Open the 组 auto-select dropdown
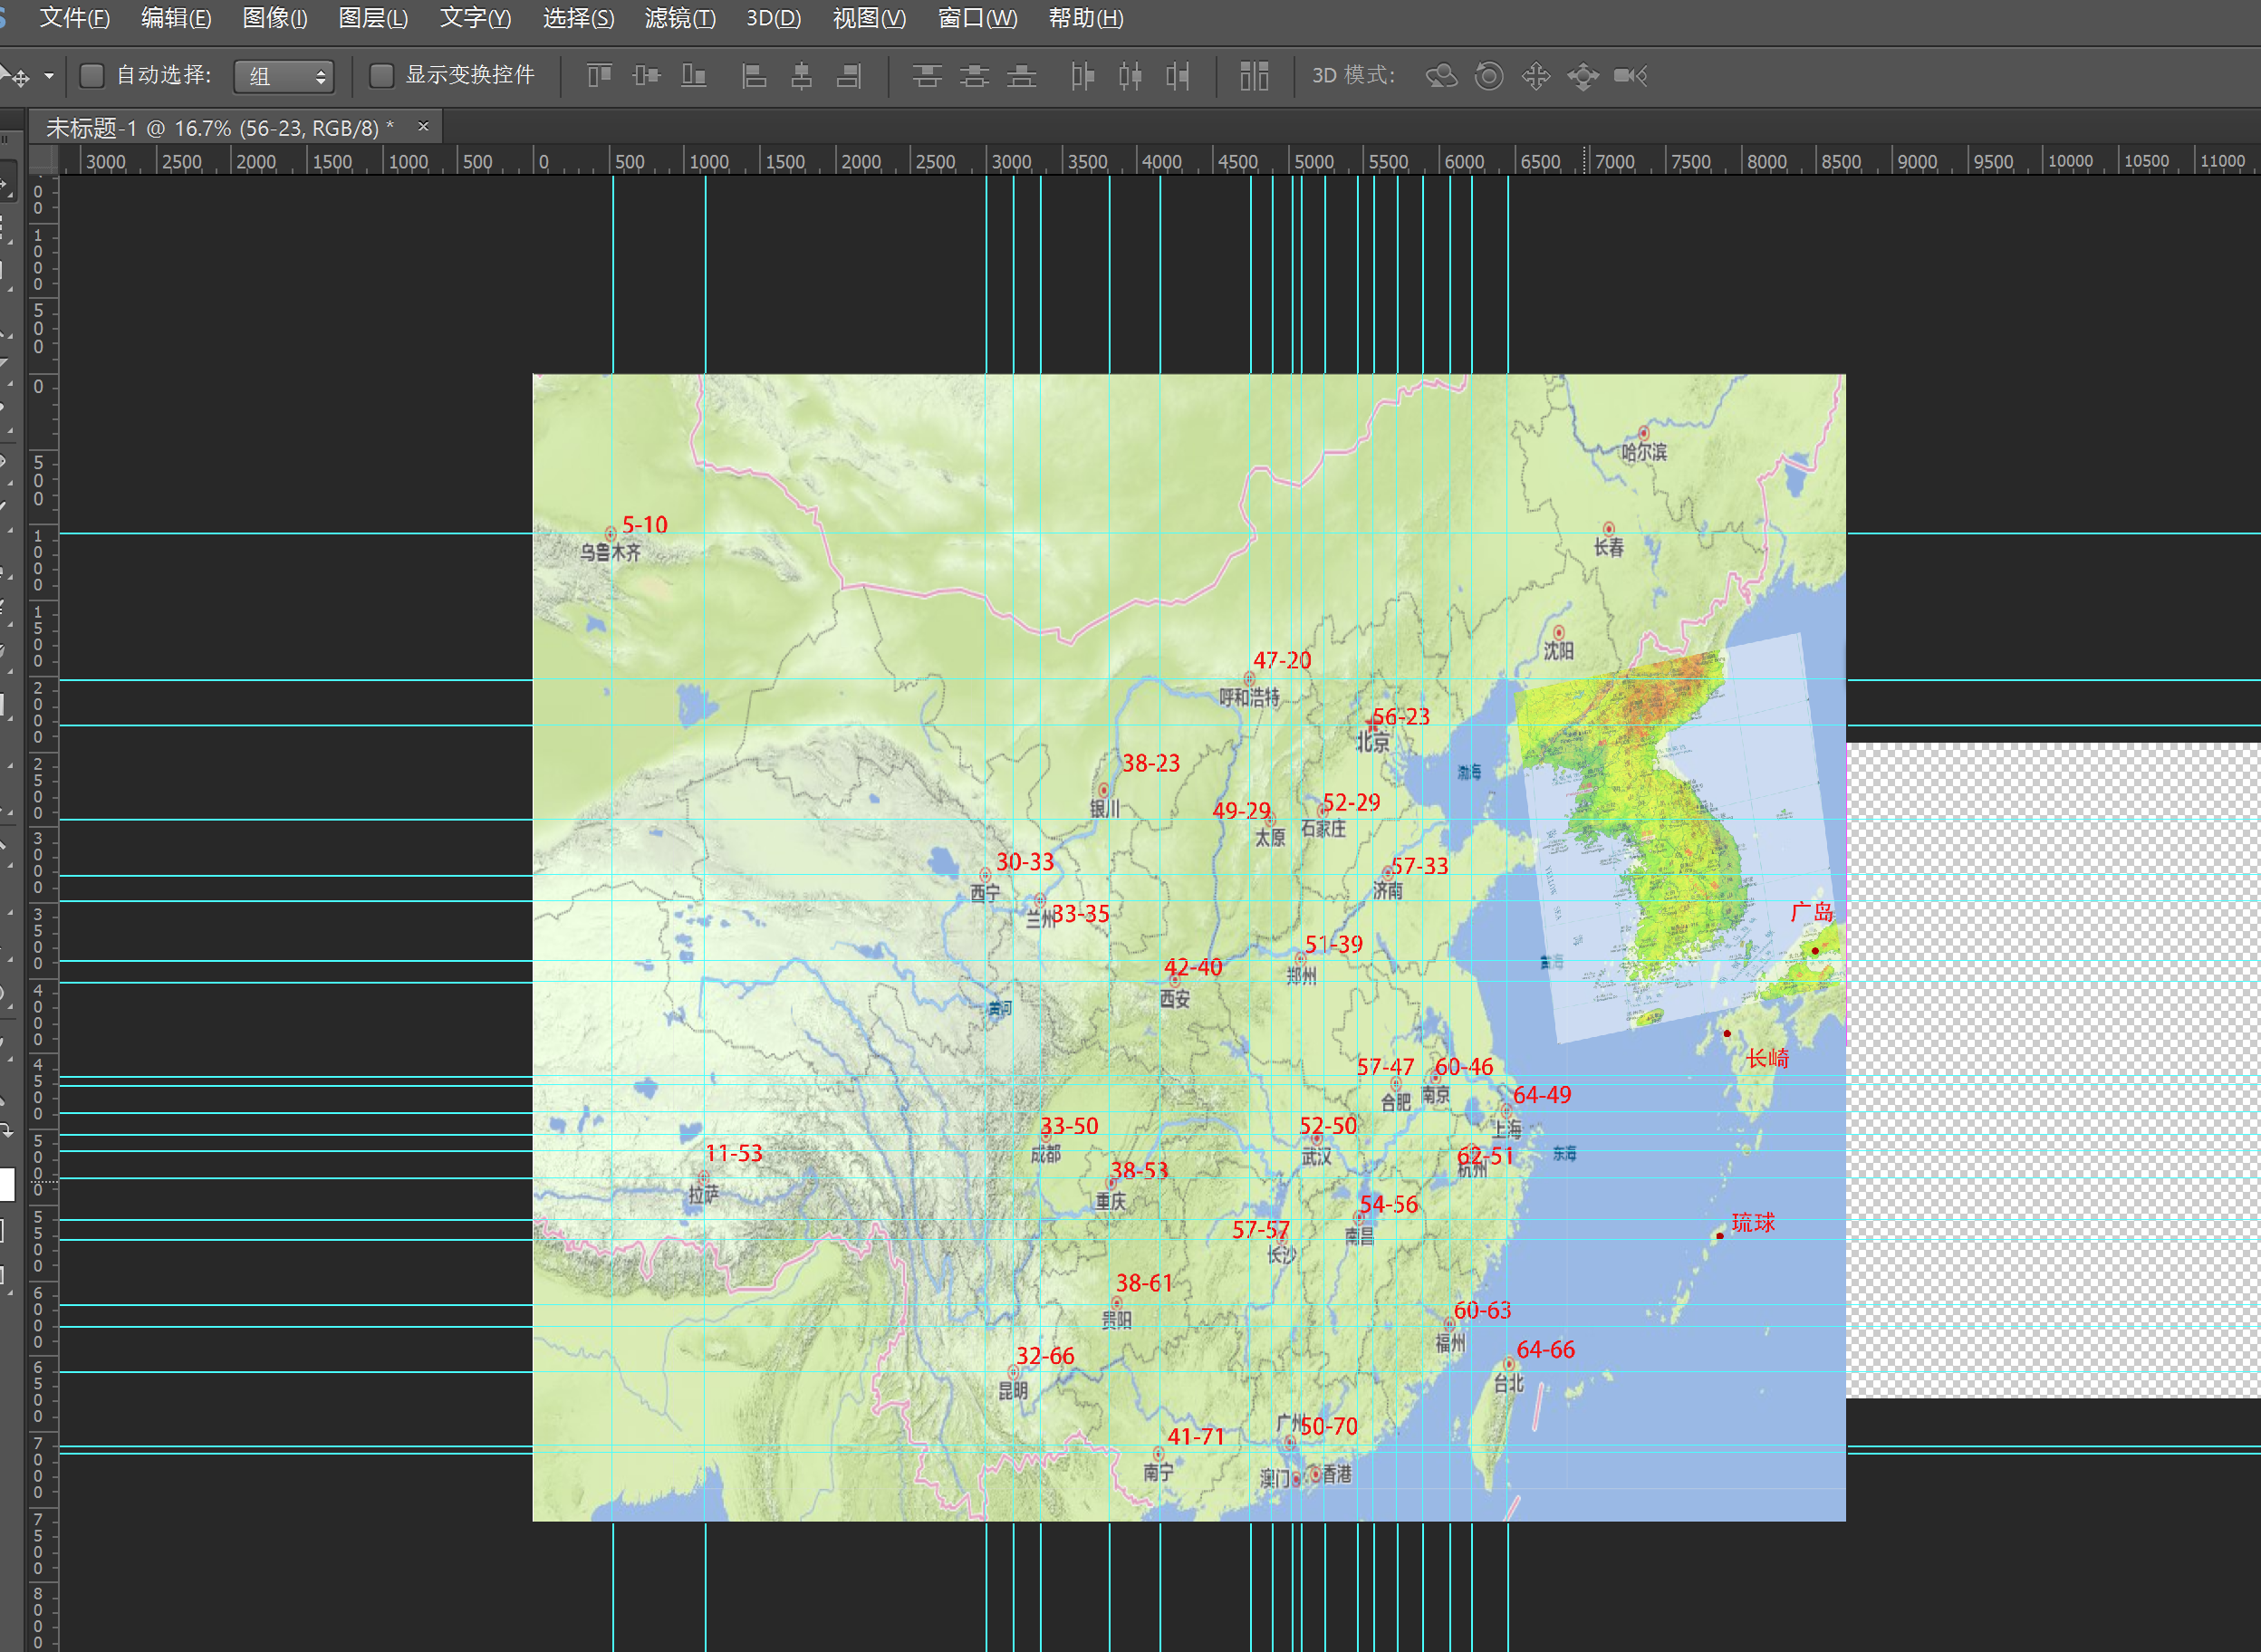This screenshot has width=2261, height=1652. point(284,77)
